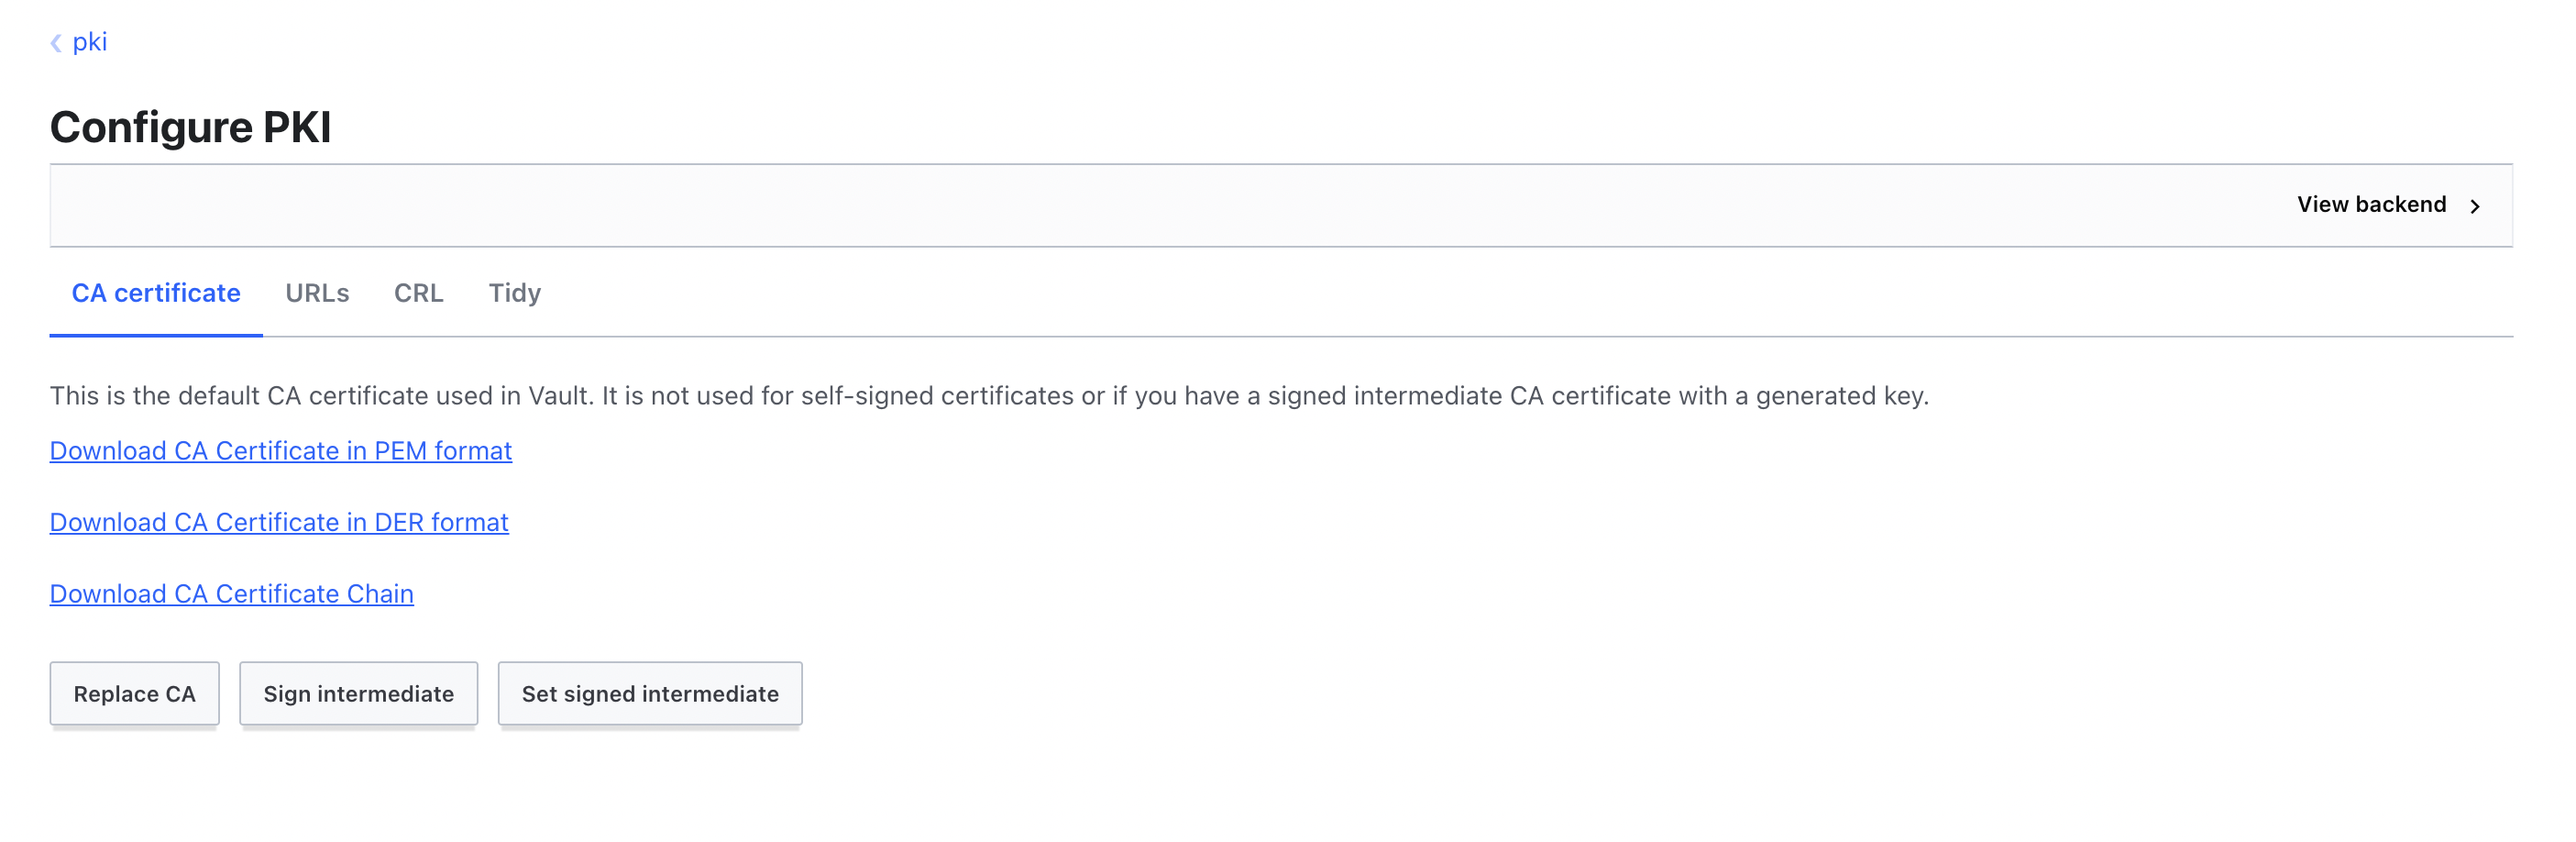
Task: Click the default CA certificate description text
Action: pyautogui.click(x=989, y=396)
